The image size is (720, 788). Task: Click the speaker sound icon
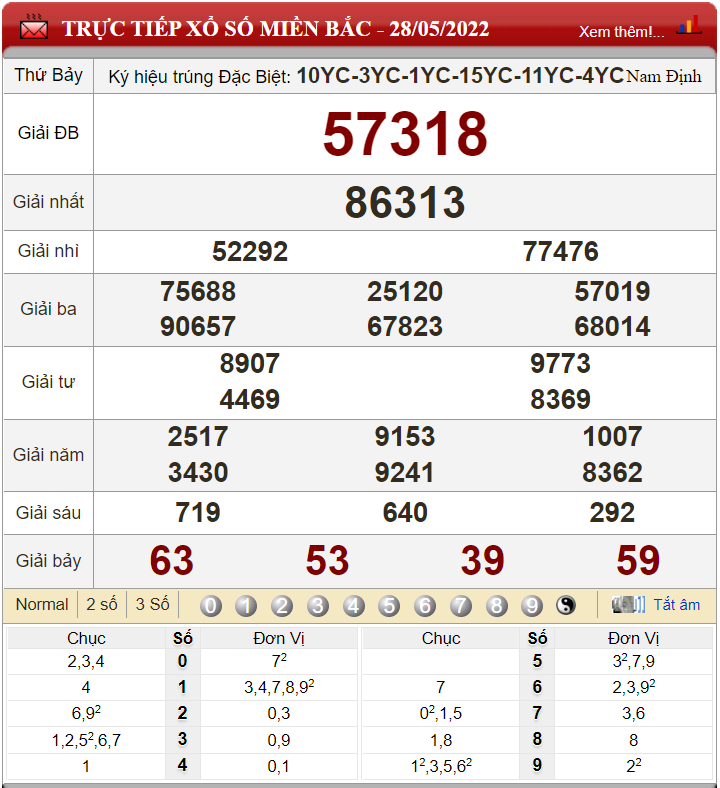[x=628, y=604]
